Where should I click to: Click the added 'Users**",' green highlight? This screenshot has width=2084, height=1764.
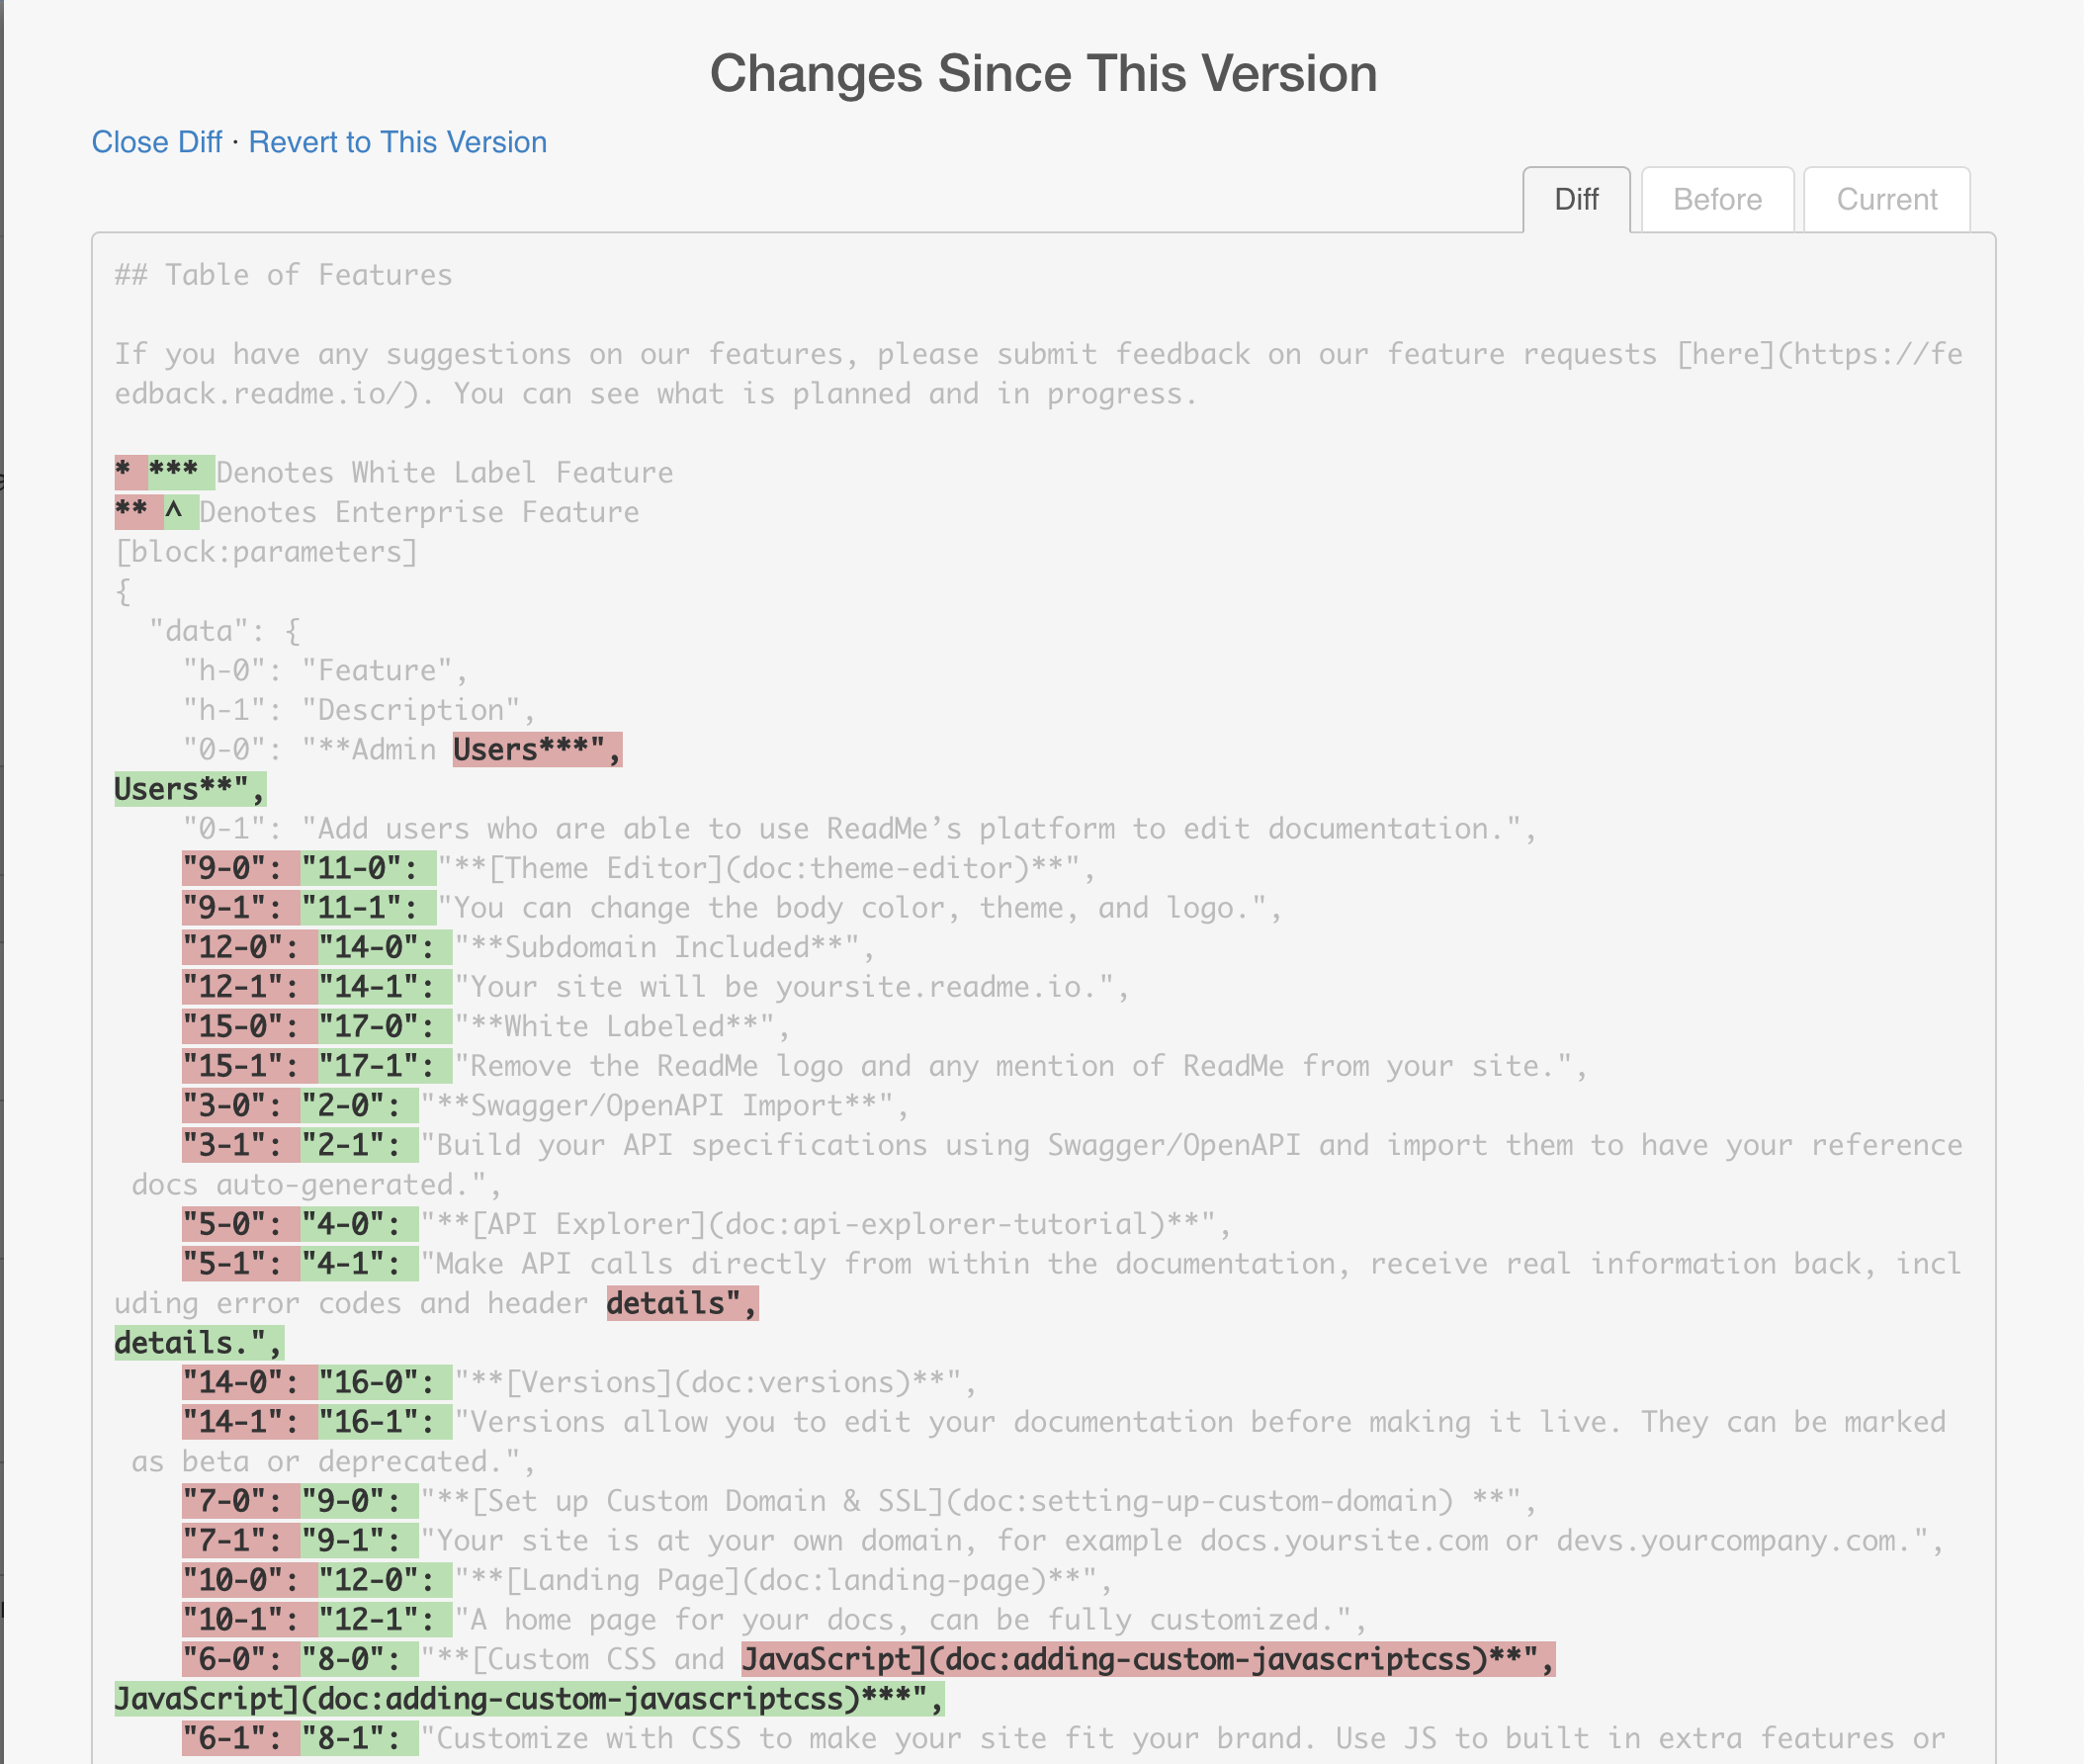pos(189,789)
